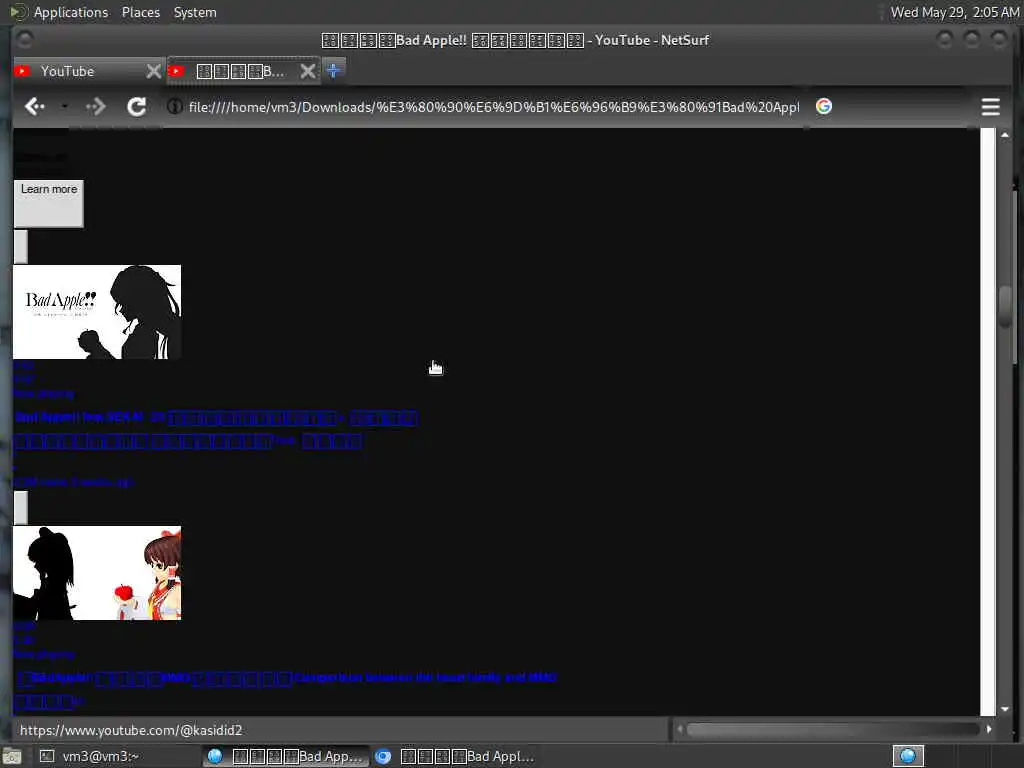Open the Reimu red apple thumbnail

[x=97, y=573]
